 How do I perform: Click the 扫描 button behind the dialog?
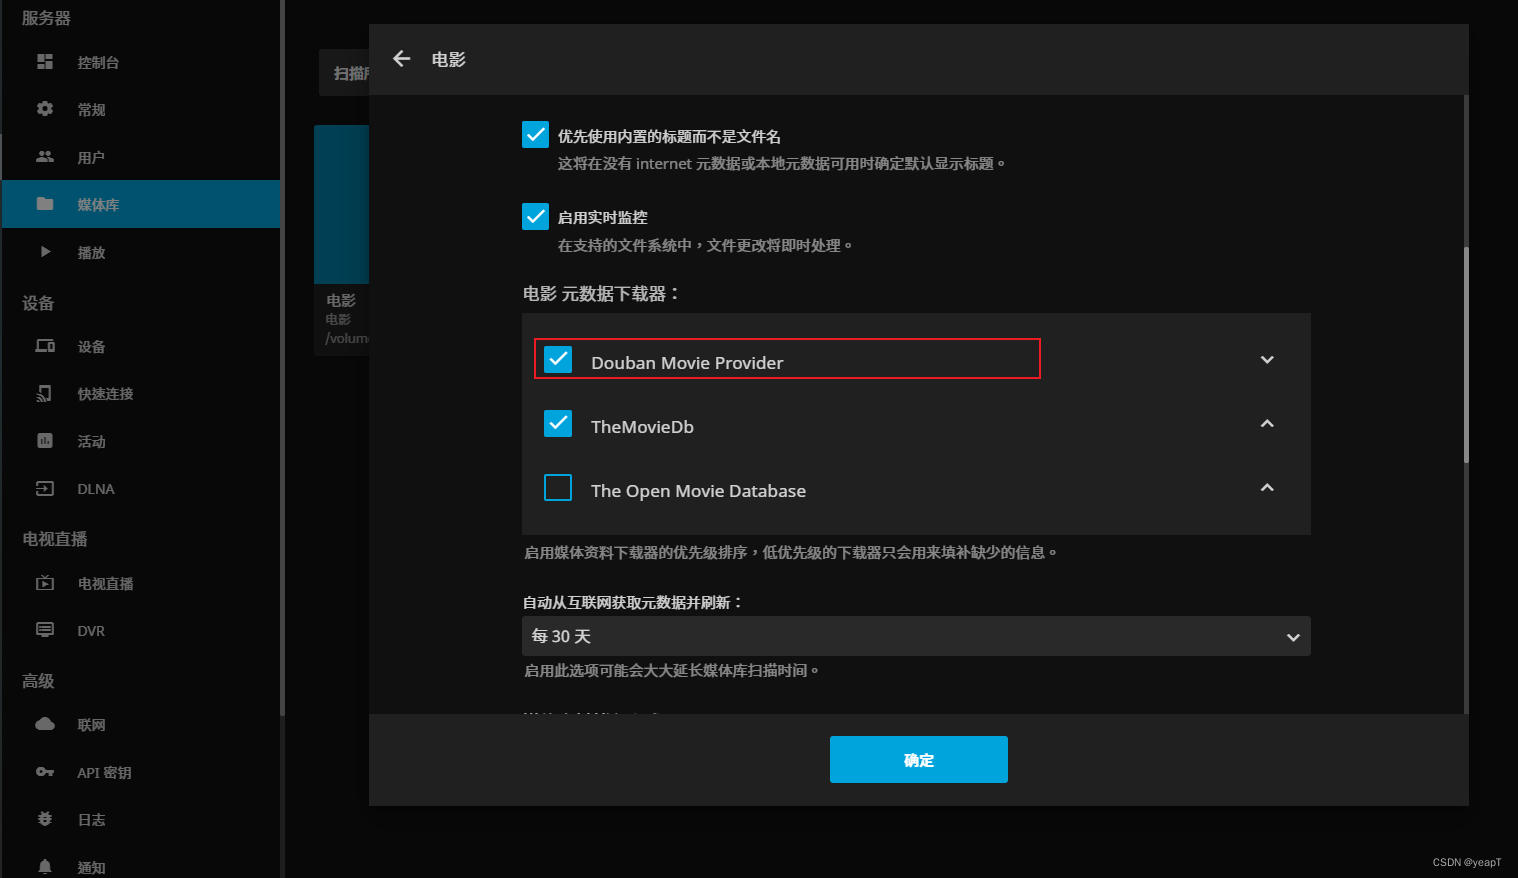pos(345,73)
